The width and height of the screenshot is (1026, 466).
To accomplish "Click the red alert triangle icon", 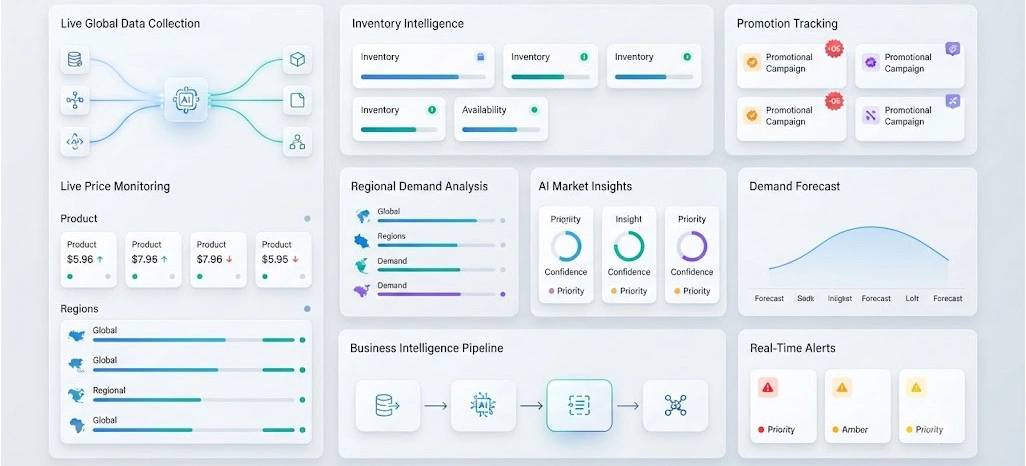I will click(768, 387).
